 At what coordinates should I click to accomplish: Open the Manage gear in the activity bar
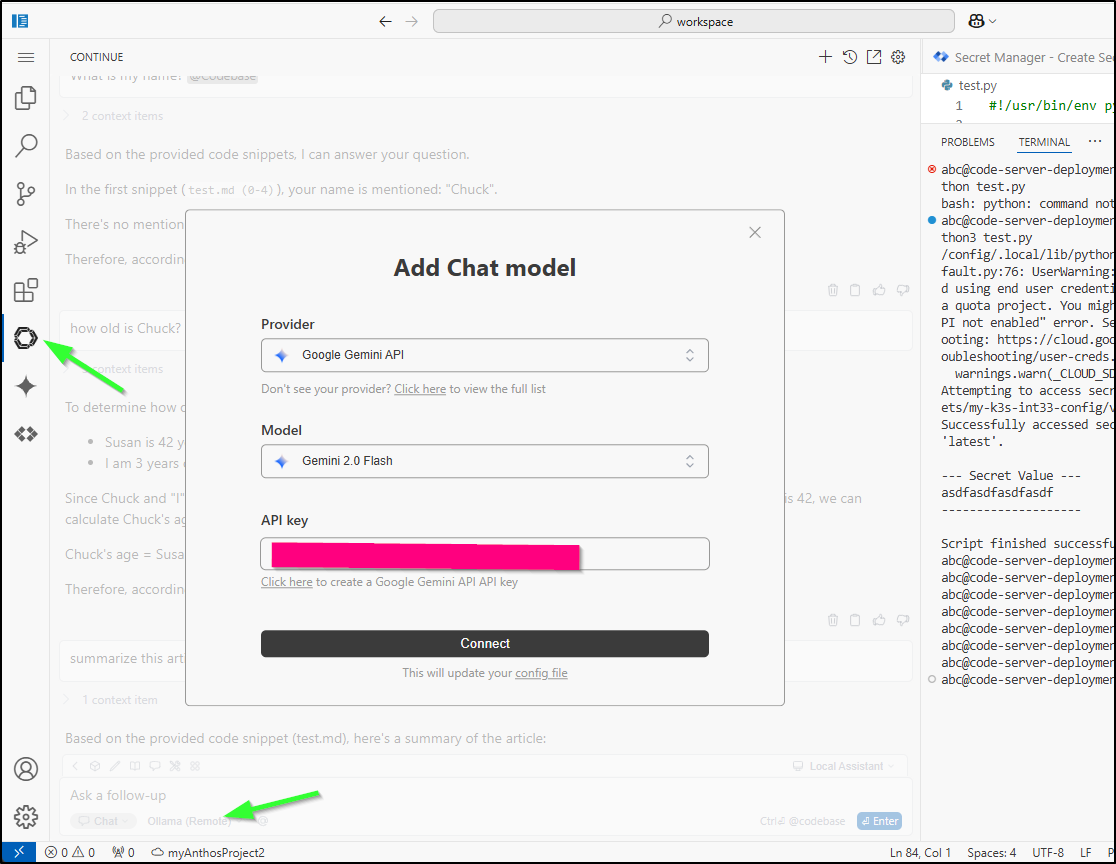(x=26, y=817)
